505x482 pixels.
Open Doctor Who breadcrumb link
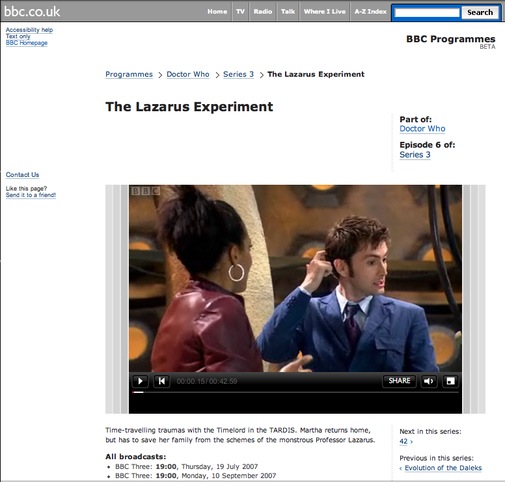point(188,74)
